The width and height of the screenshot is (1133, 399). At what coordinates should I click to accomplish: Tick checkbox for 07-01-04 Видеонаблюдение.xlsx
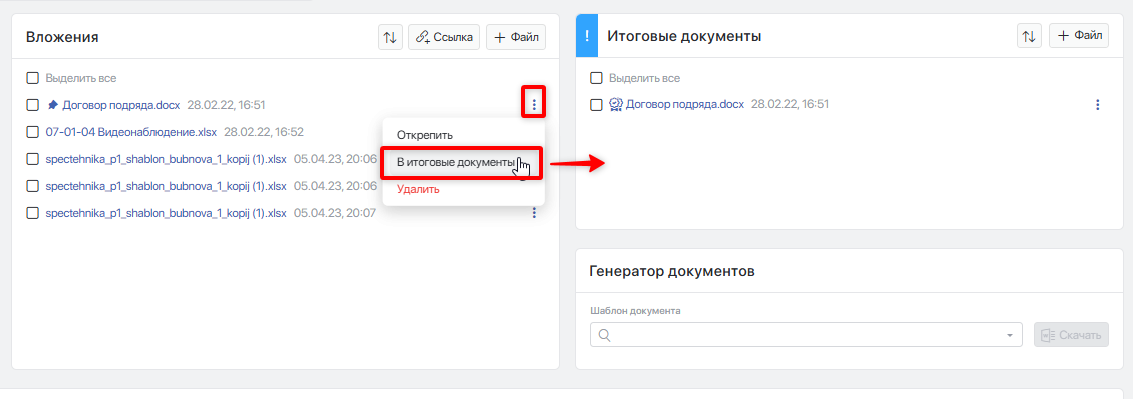(x=33, y=132)
